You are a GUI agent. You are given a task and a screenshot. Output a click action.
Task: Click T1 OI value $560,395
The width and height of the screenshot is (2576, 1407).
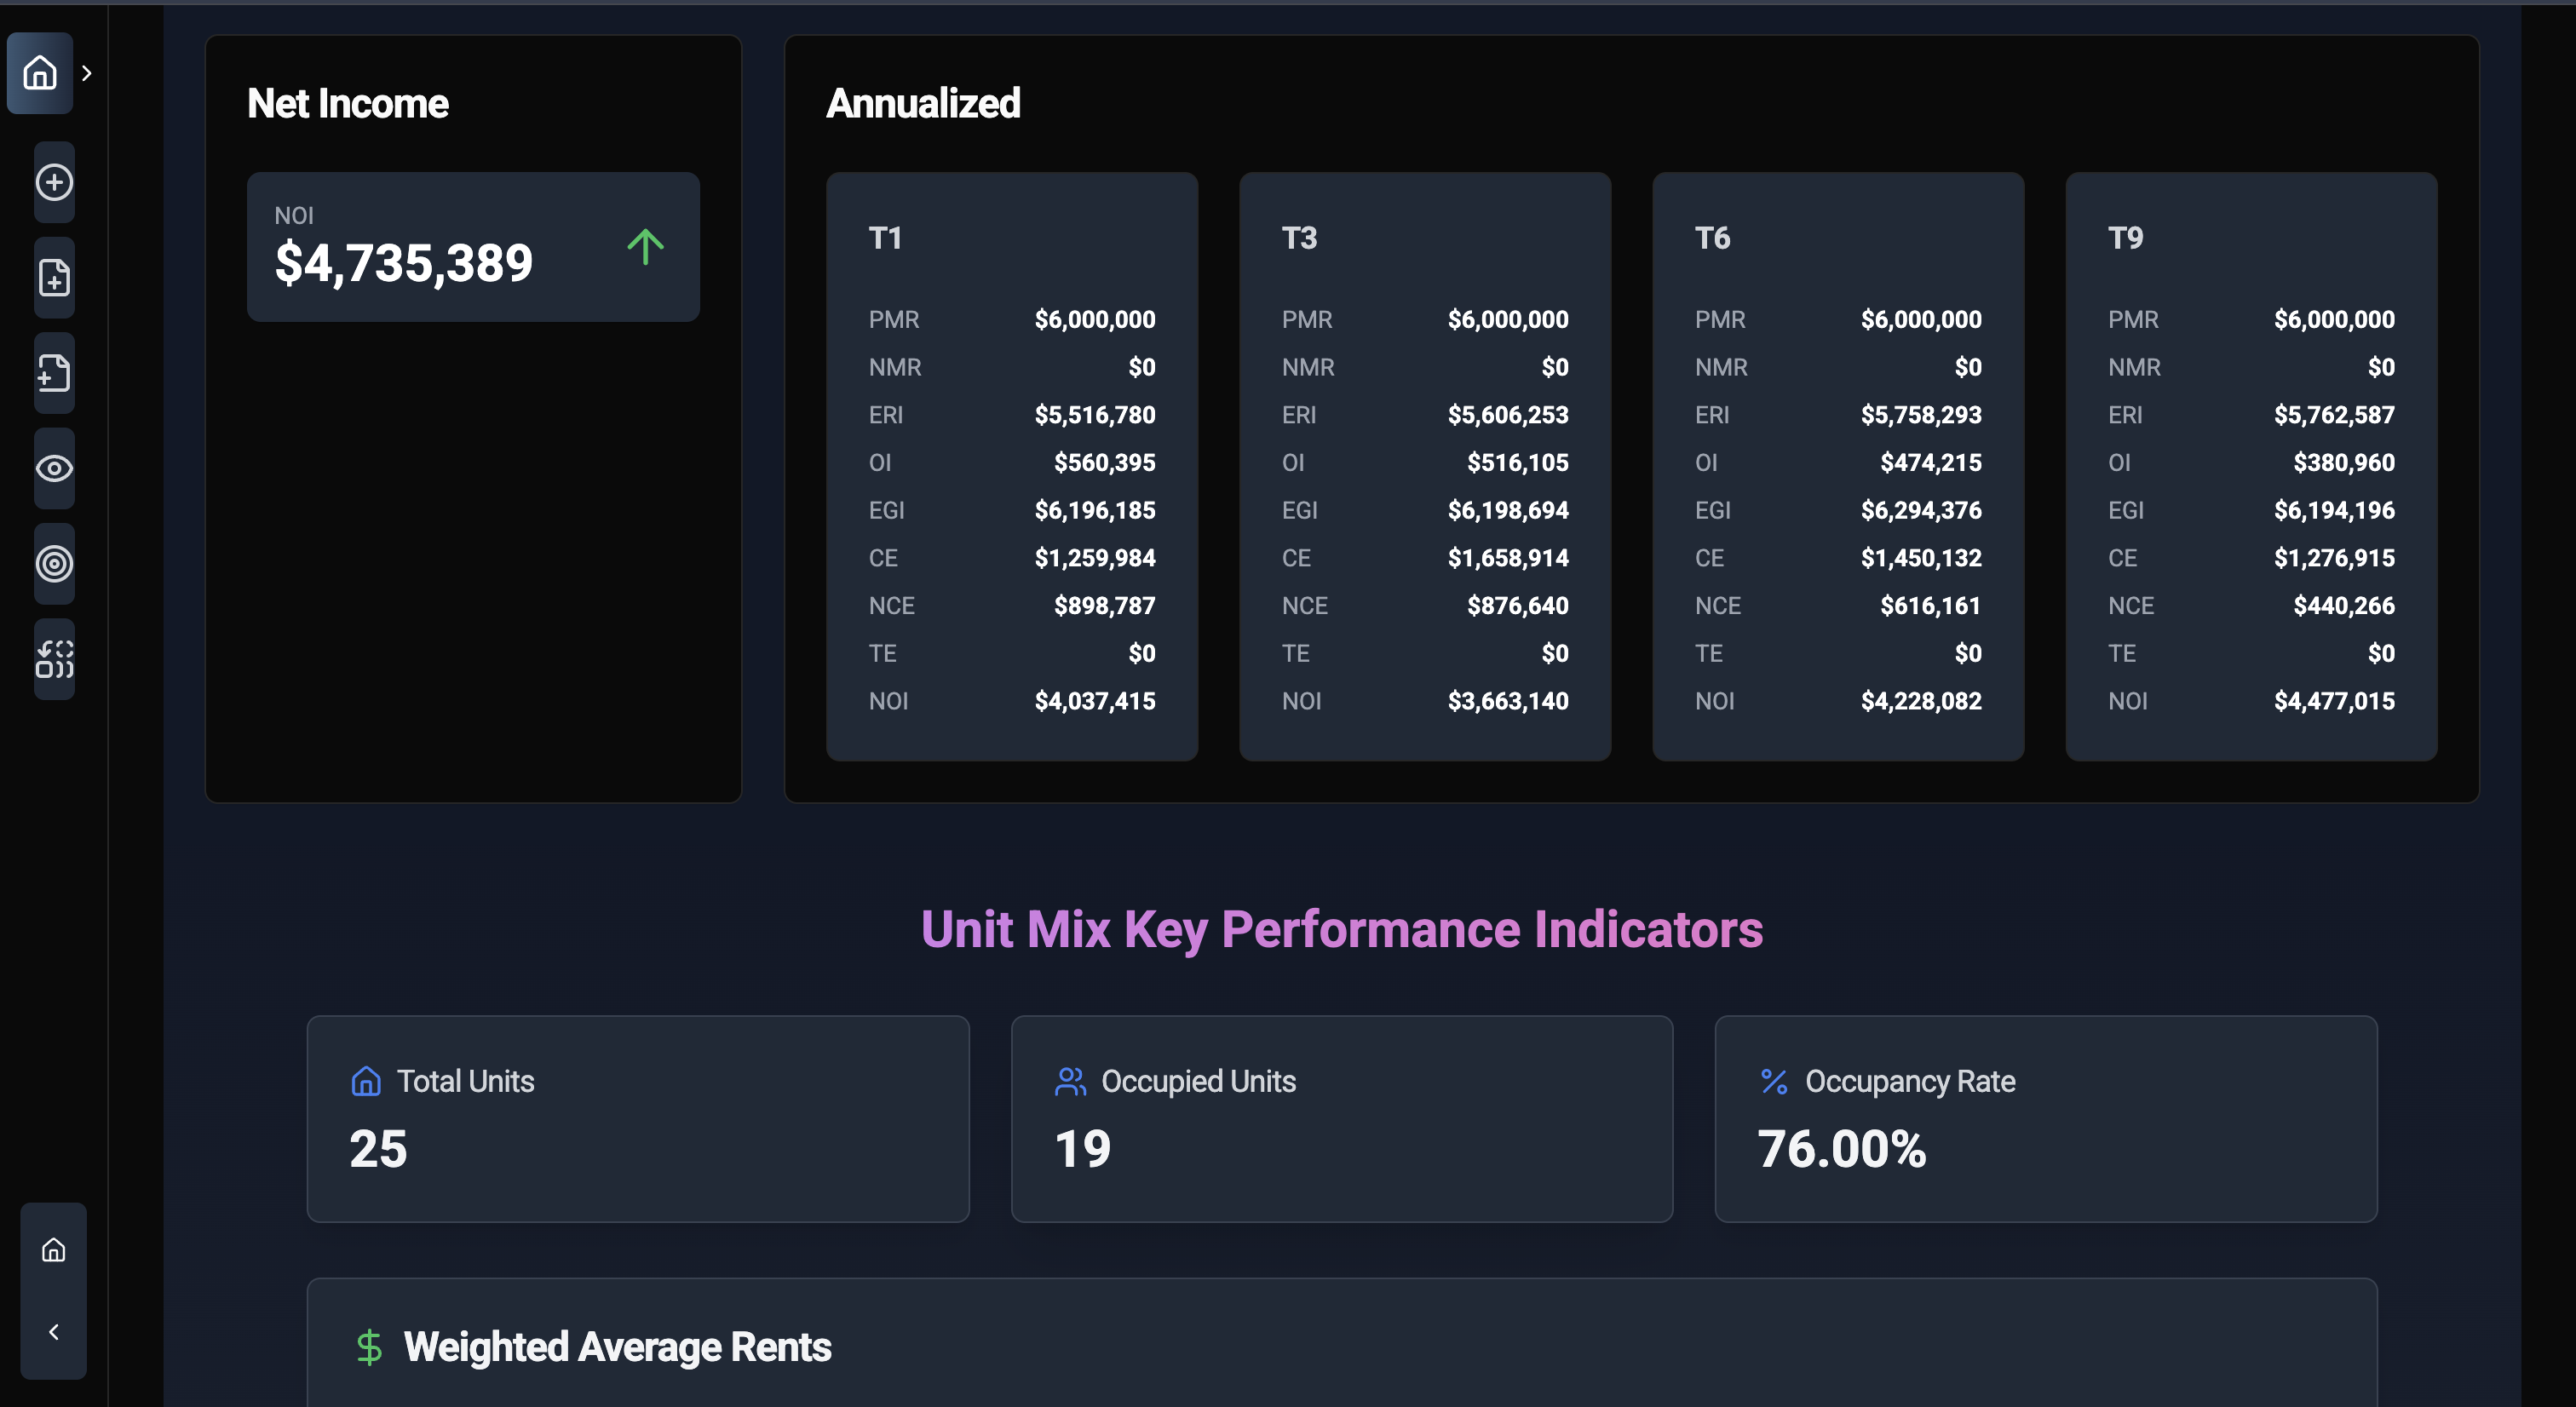coord(1104,463)
